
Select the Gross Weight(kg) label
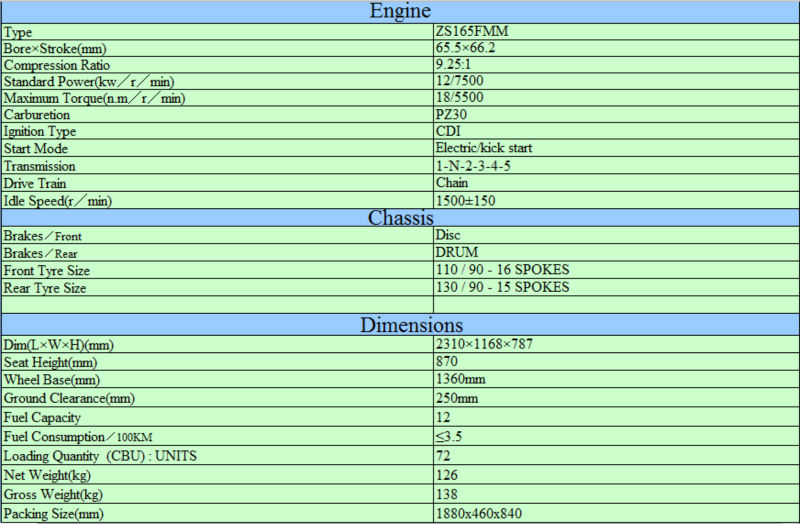click(x=53, y=495)
